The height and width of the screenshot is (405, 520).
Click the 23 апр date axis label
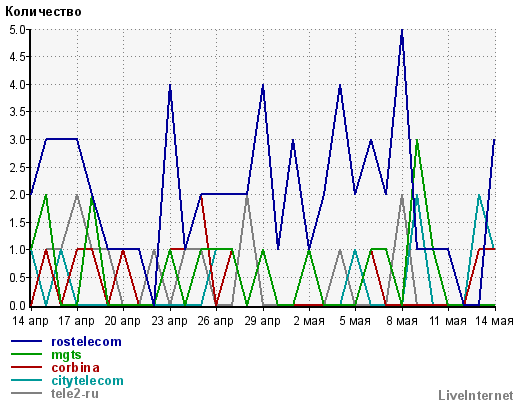(x=169, y=321)
